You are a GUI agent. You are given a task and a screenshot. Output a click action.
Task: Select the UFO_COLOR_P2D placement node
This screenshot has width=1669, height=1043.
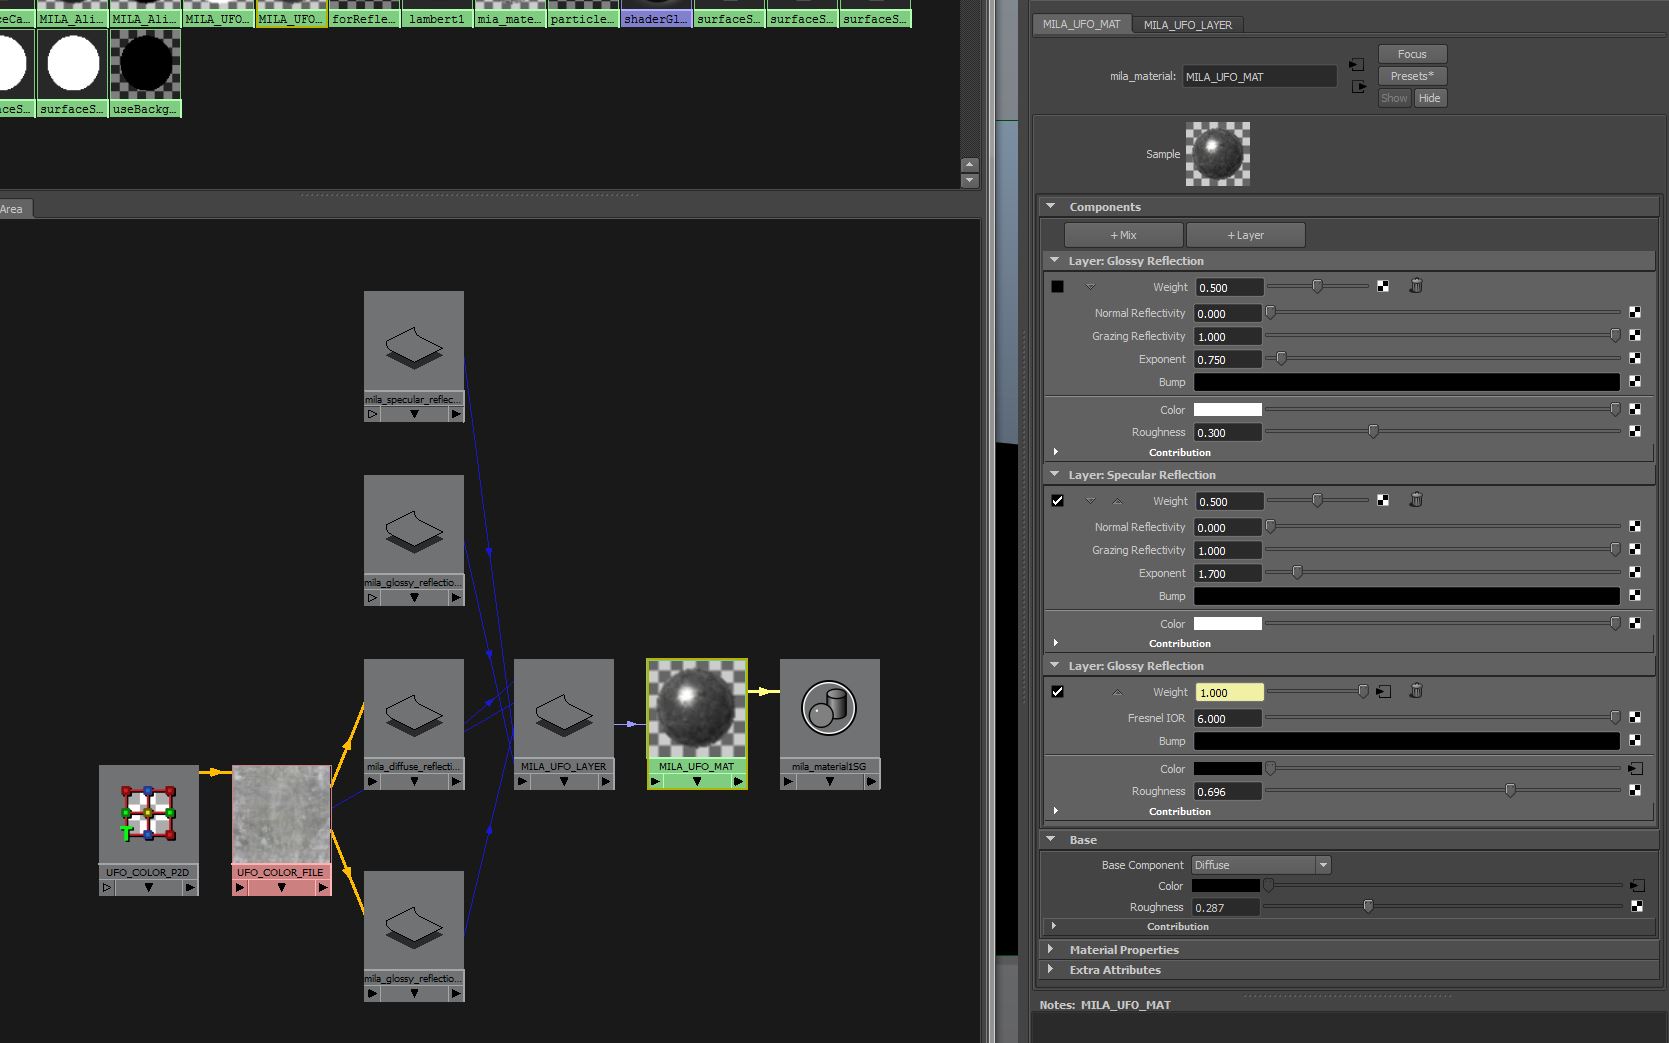[148, 830]
